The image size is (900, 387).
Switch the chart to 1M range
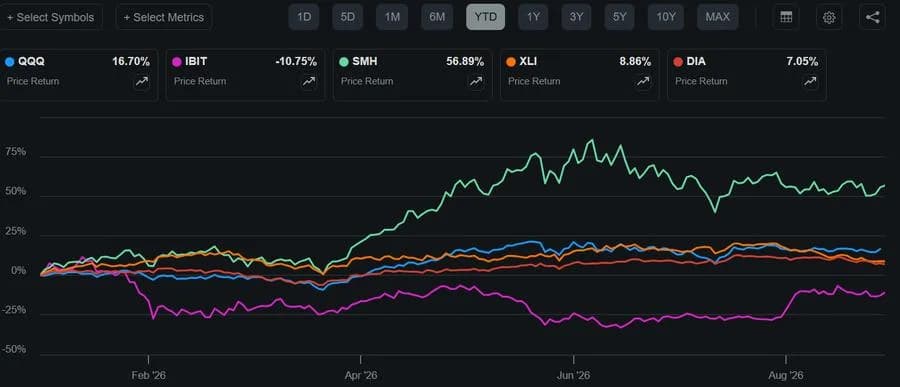pyautogui.click(x=392, y=17)
